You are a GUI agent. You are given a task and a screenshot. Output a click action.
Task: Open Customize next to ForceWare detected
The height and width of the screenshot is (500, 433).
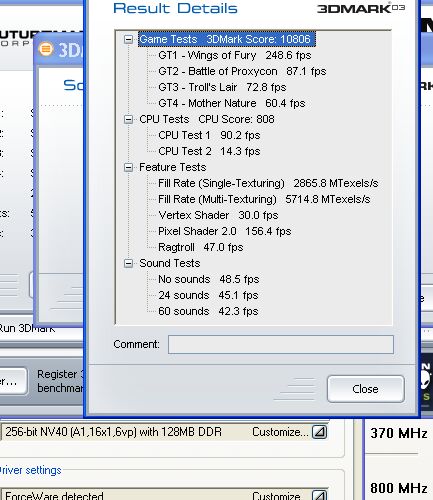click(277, 496)
